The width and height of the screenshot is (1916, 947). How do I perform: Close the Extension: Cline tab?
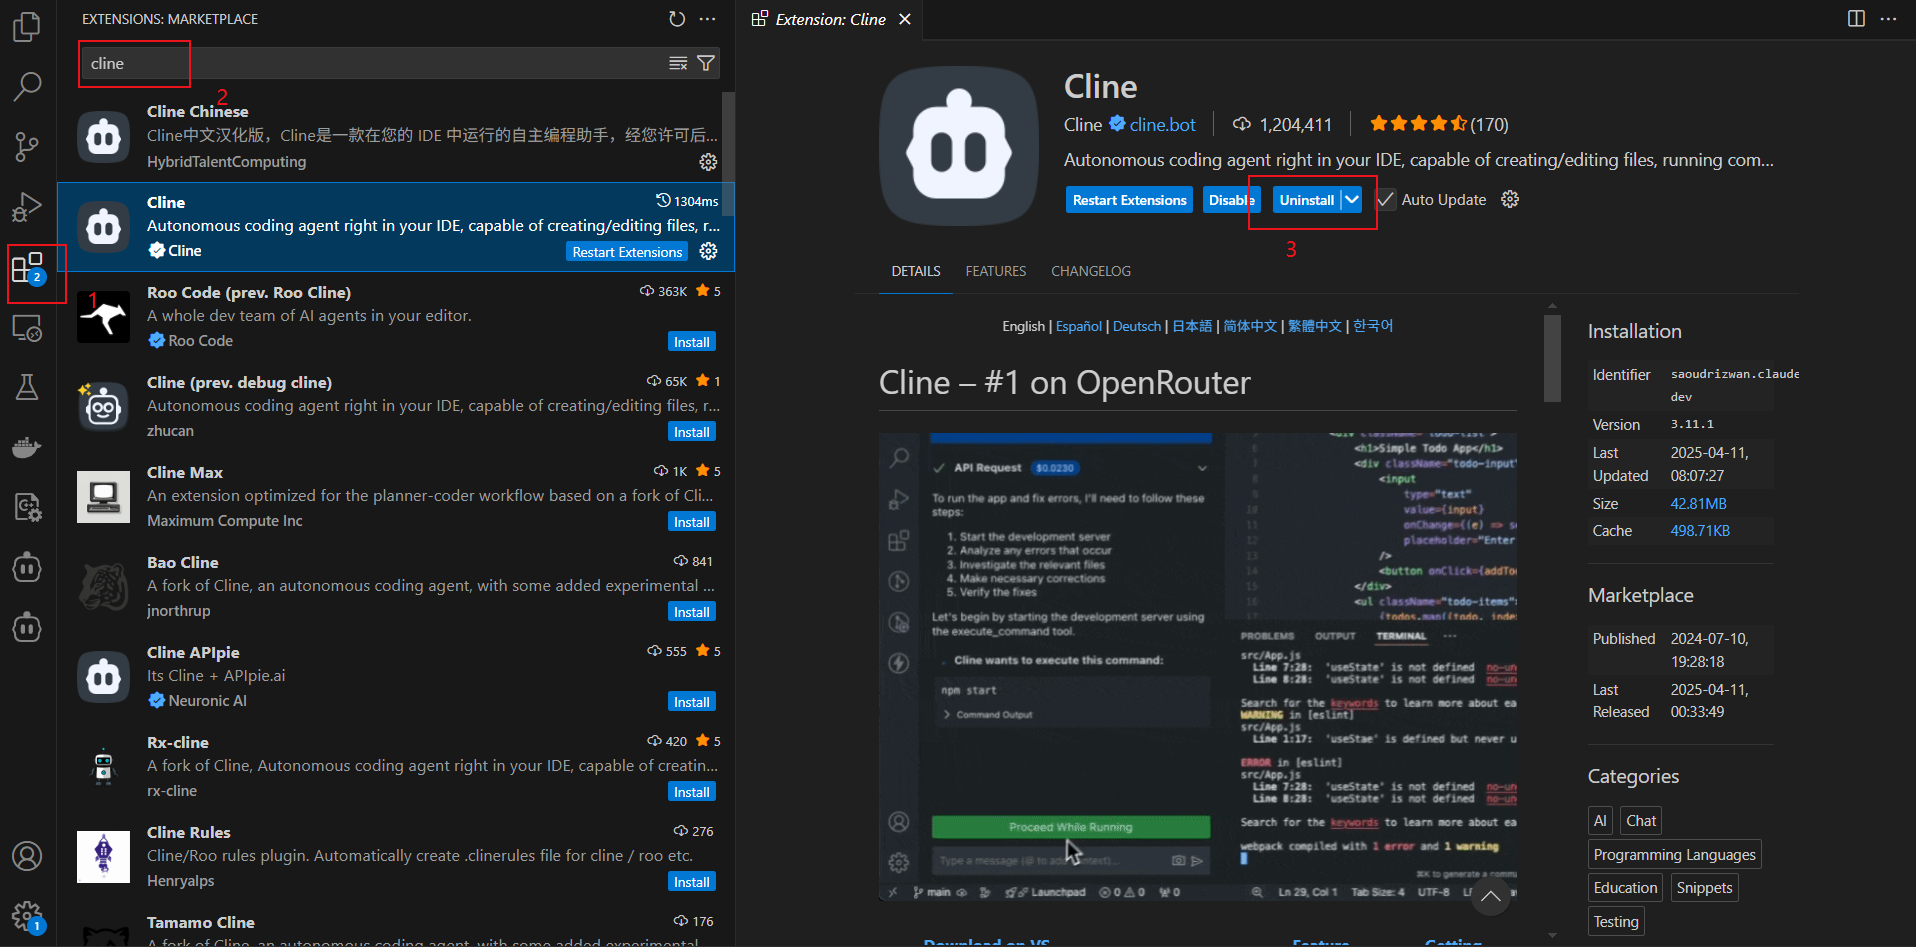[x=905, y=19]
